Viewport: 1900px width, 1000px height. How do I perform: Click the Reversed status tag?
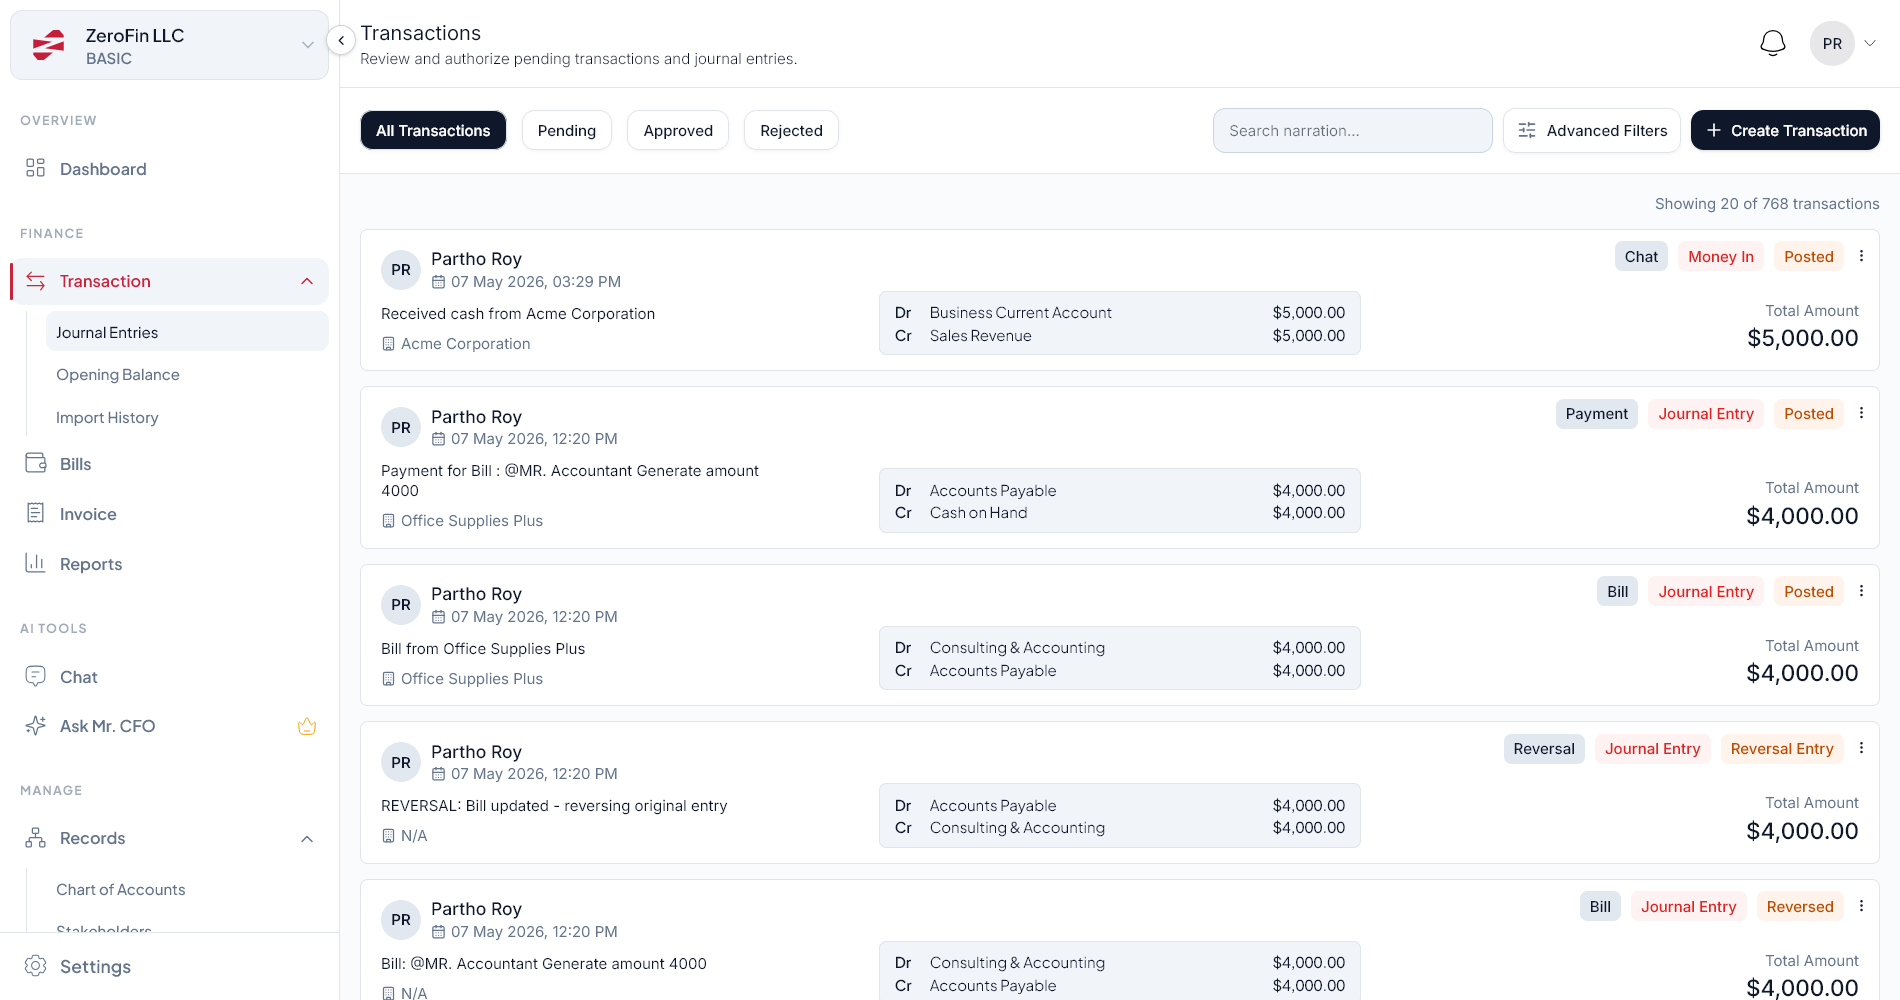tap(1800, 906)
